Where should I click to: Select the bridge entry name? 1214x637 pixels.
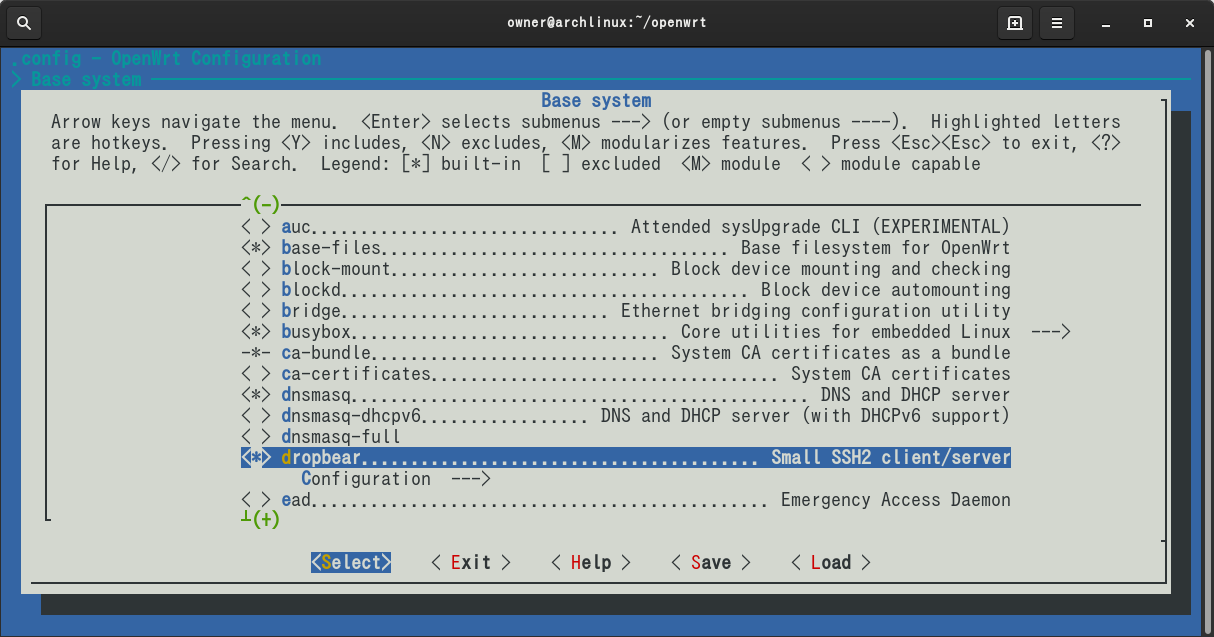pos(311,311)
